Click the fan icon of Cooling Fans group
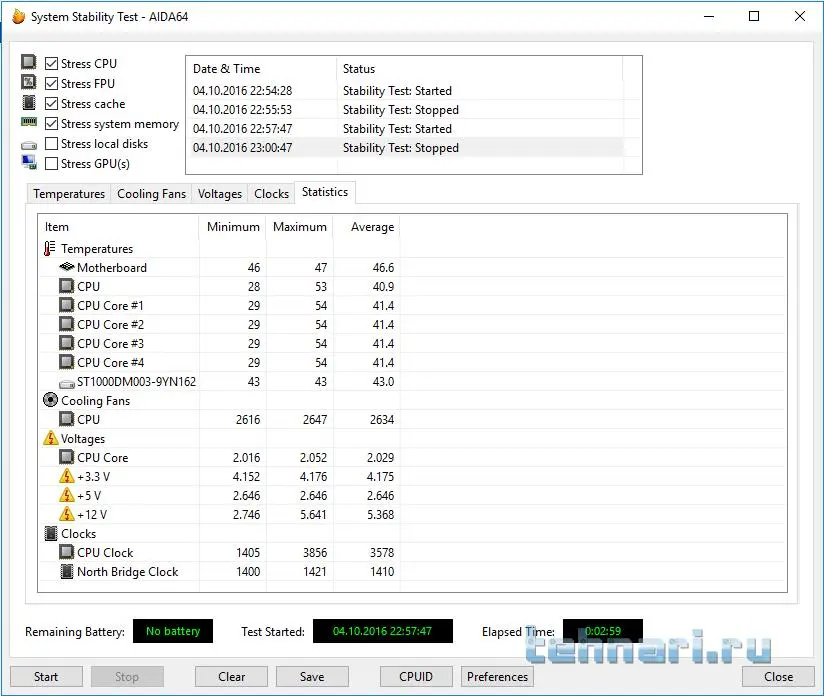 pos(50,400)
